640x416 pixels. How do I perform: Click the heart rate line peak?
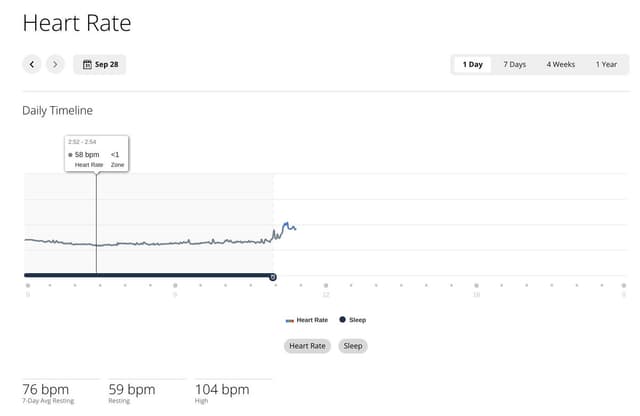click(285, 224)
